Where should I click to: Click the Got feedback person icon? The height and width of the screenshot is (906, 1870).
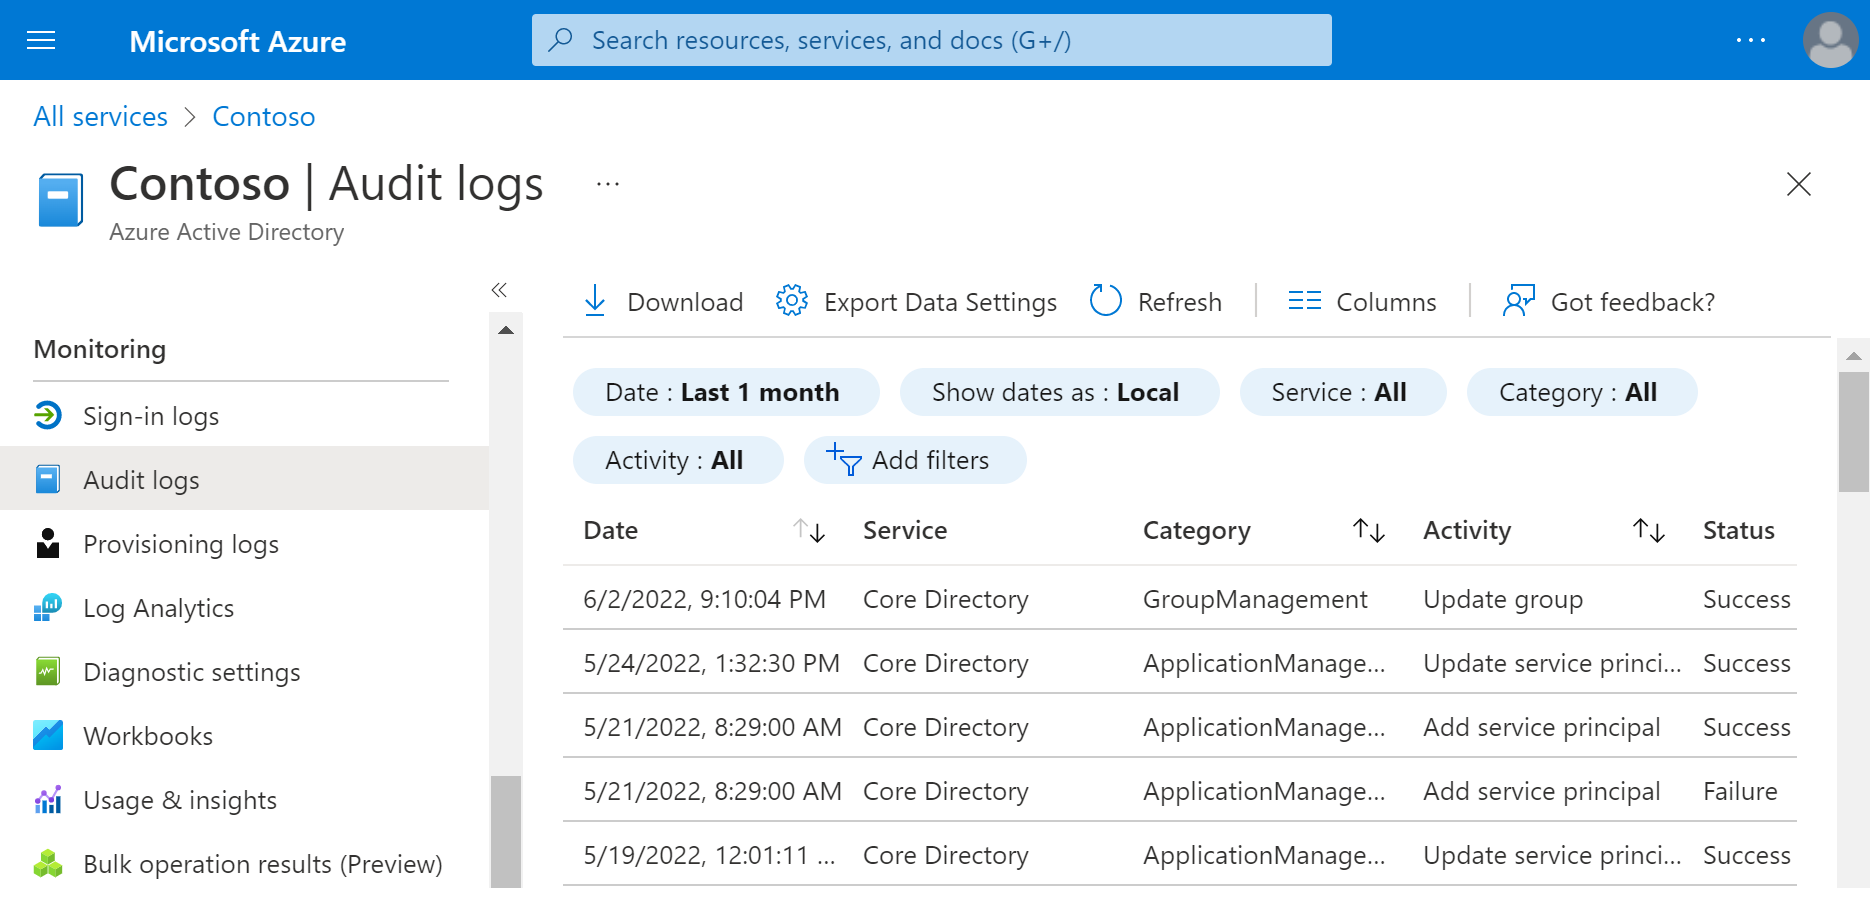(1518, 300)
